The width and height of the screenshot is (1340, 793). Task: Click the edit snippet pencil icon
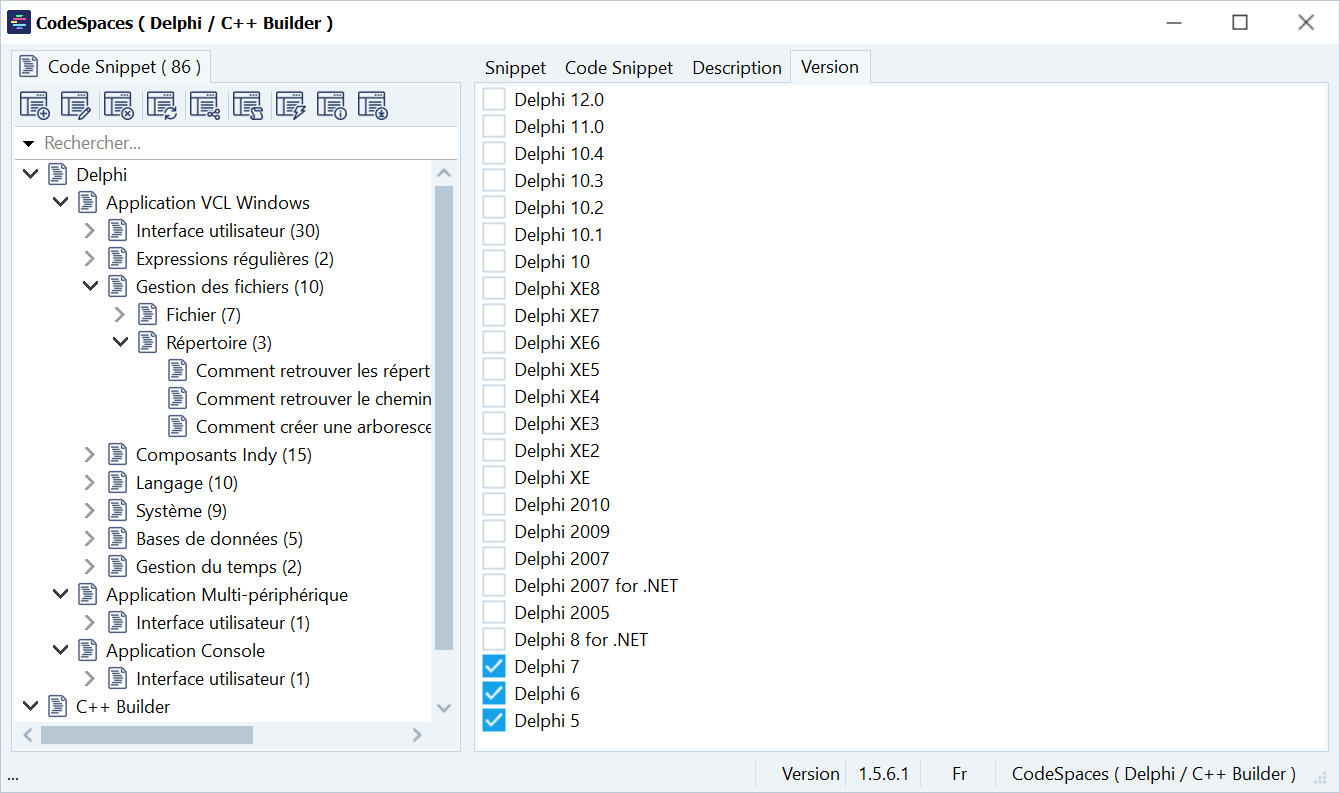(76, 105)
